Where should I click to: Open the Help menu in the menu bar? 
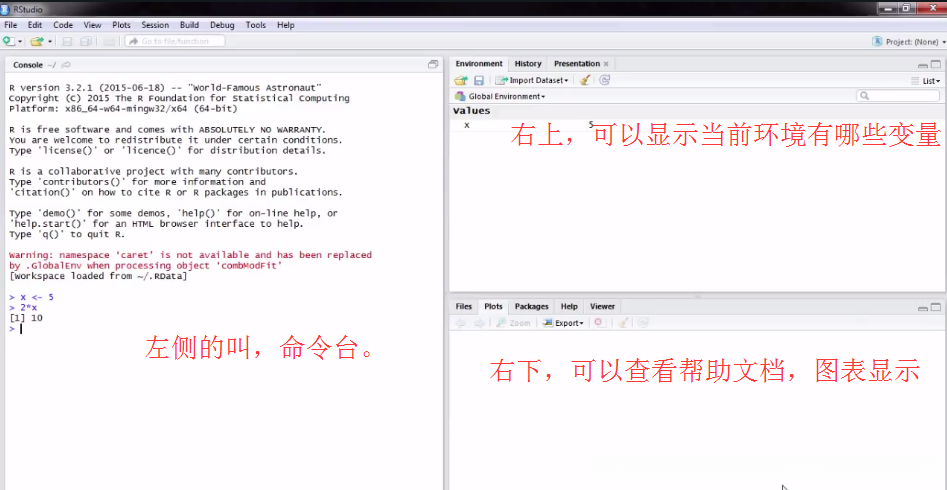point(286,25)
